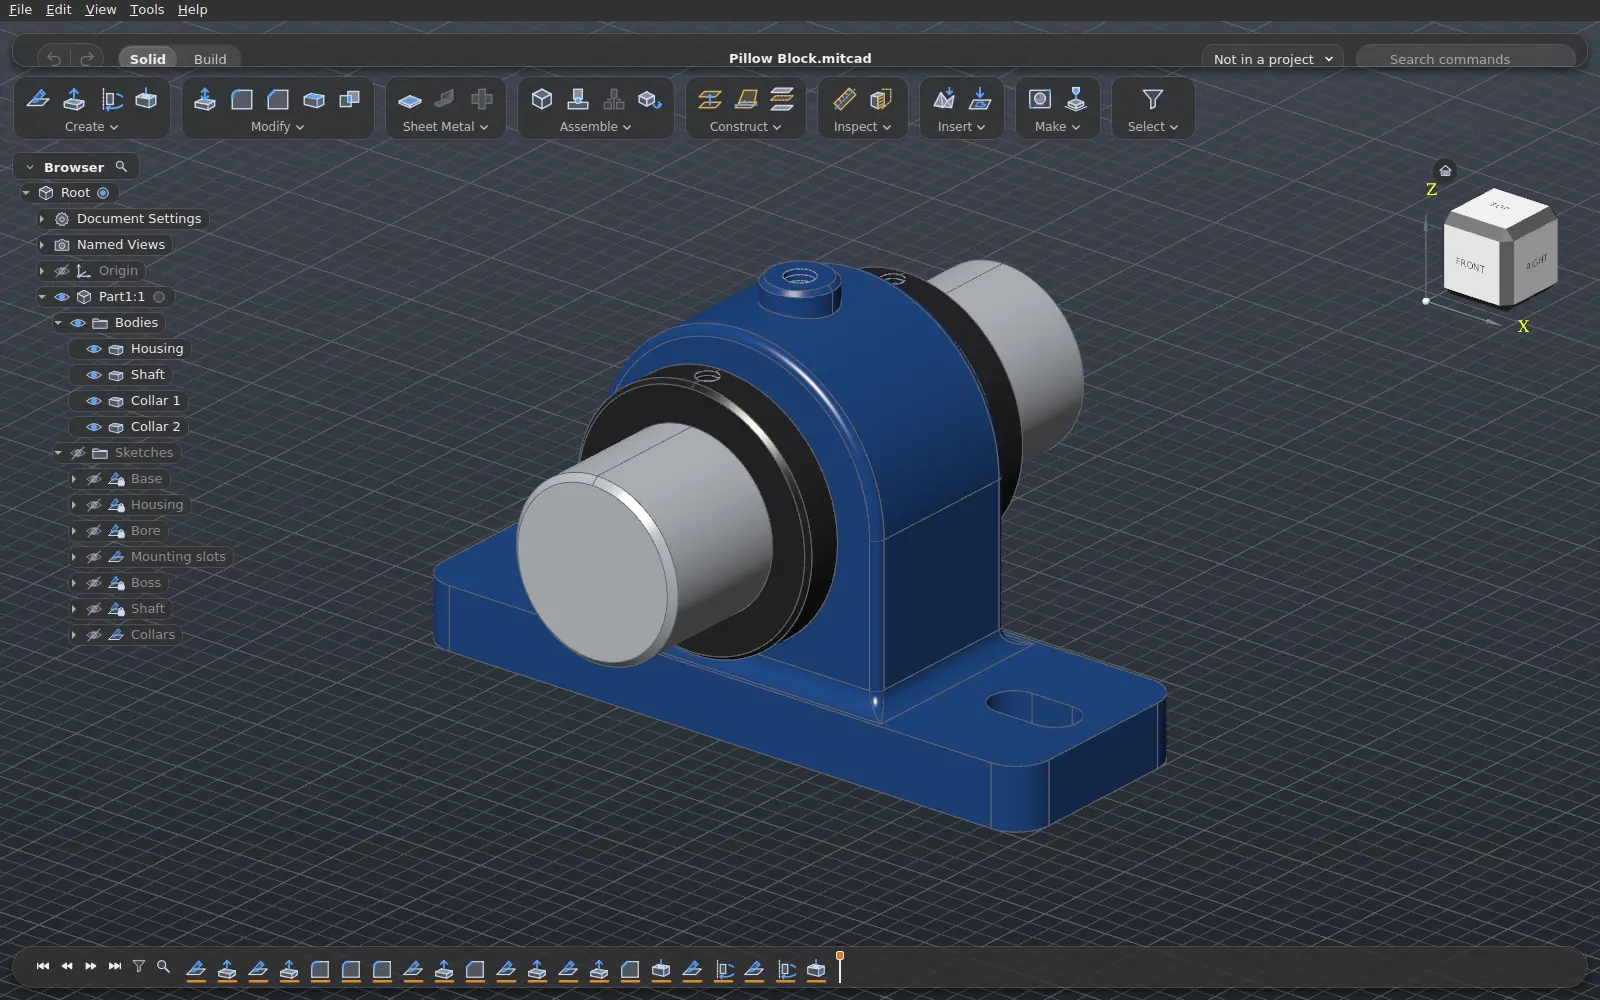Switch to the Build workspace tab
This screenshot has height=1000, width=1600.
coord(210,59)
